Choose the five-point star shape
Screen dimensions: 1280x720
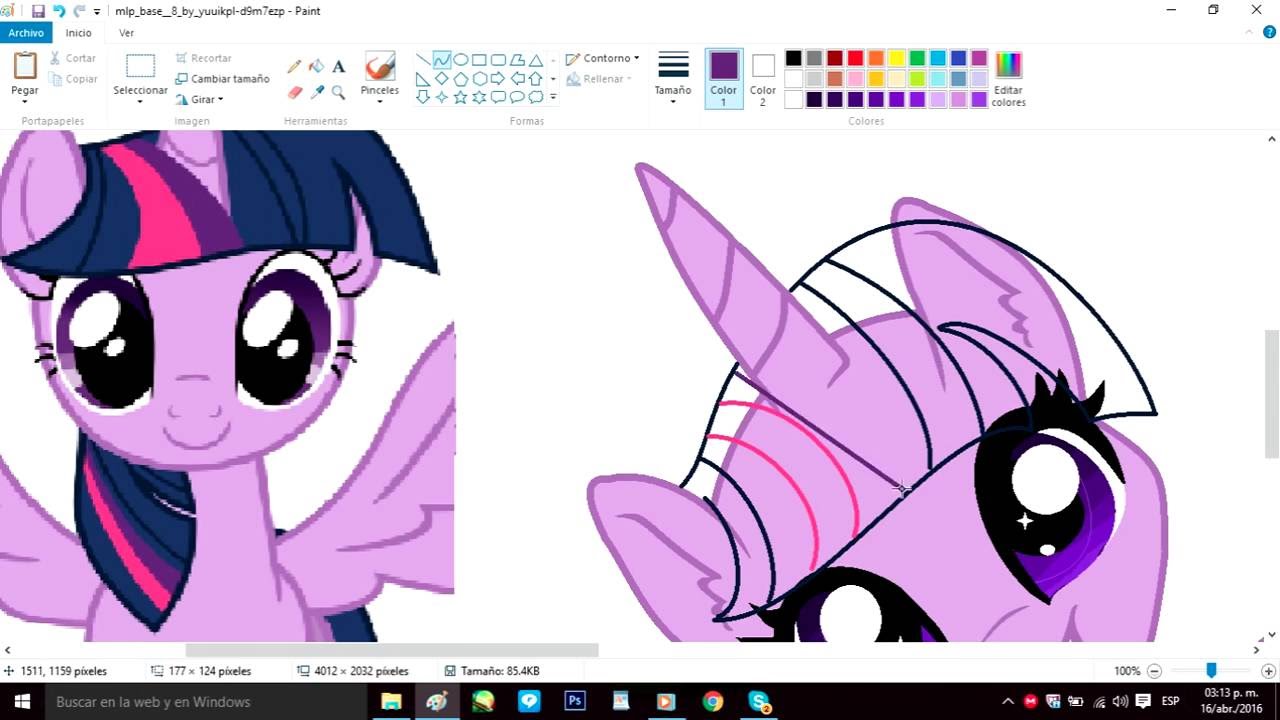pyautogui.click(x=460, y=97)
